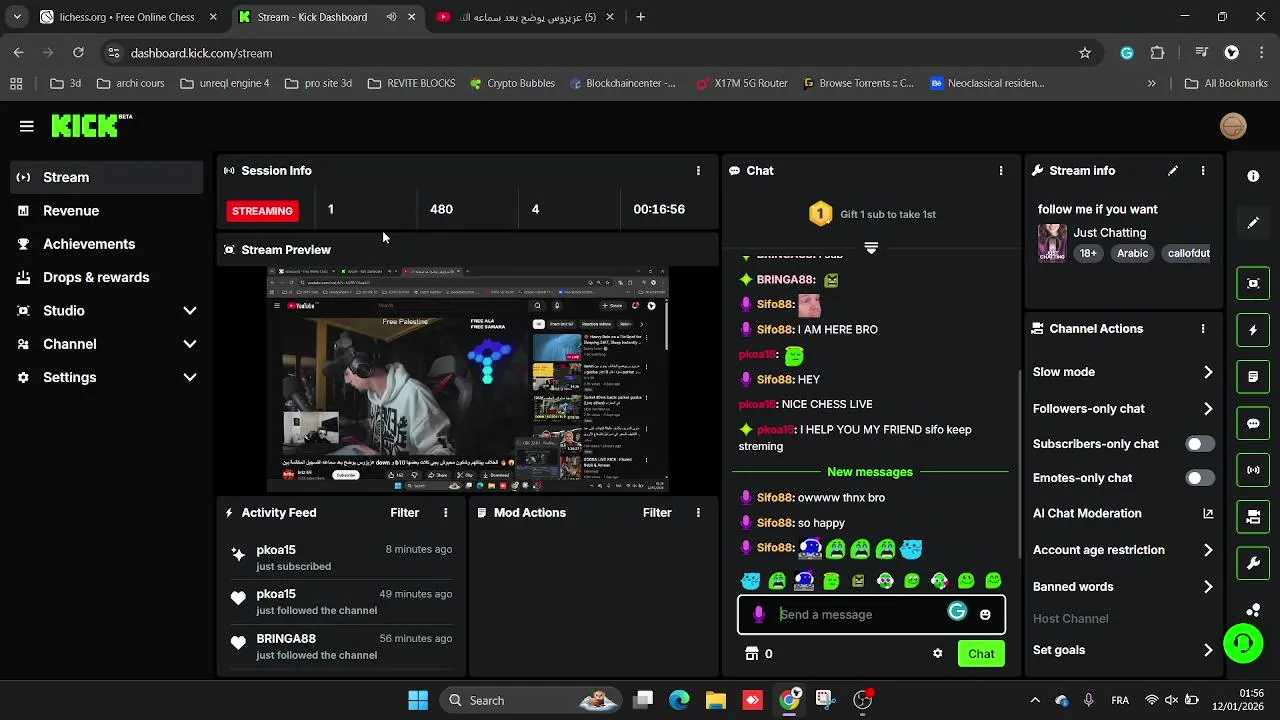Image resolution: width=1280 pixels, height=720 pixels.
Task: Click the green Chat send button
Action: click(981, 654)
